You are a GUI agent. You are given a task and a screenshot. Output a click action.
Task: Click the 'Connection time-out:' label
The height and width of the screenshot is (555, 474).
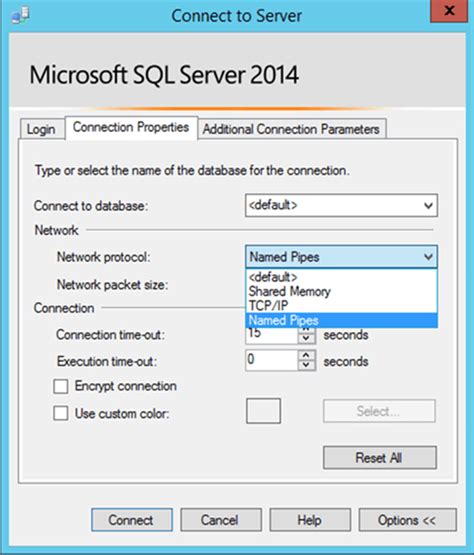(x=110, y=335)
